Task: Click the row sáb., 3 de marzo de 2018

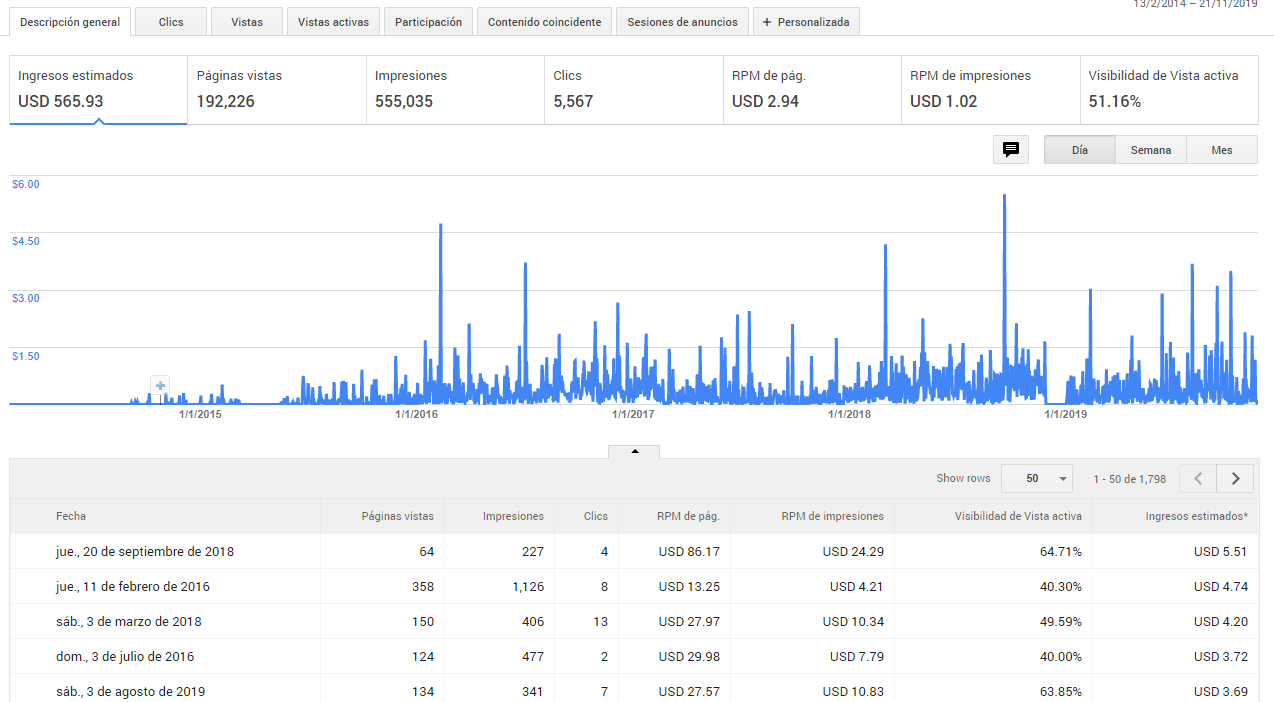Action: (634, 621)
